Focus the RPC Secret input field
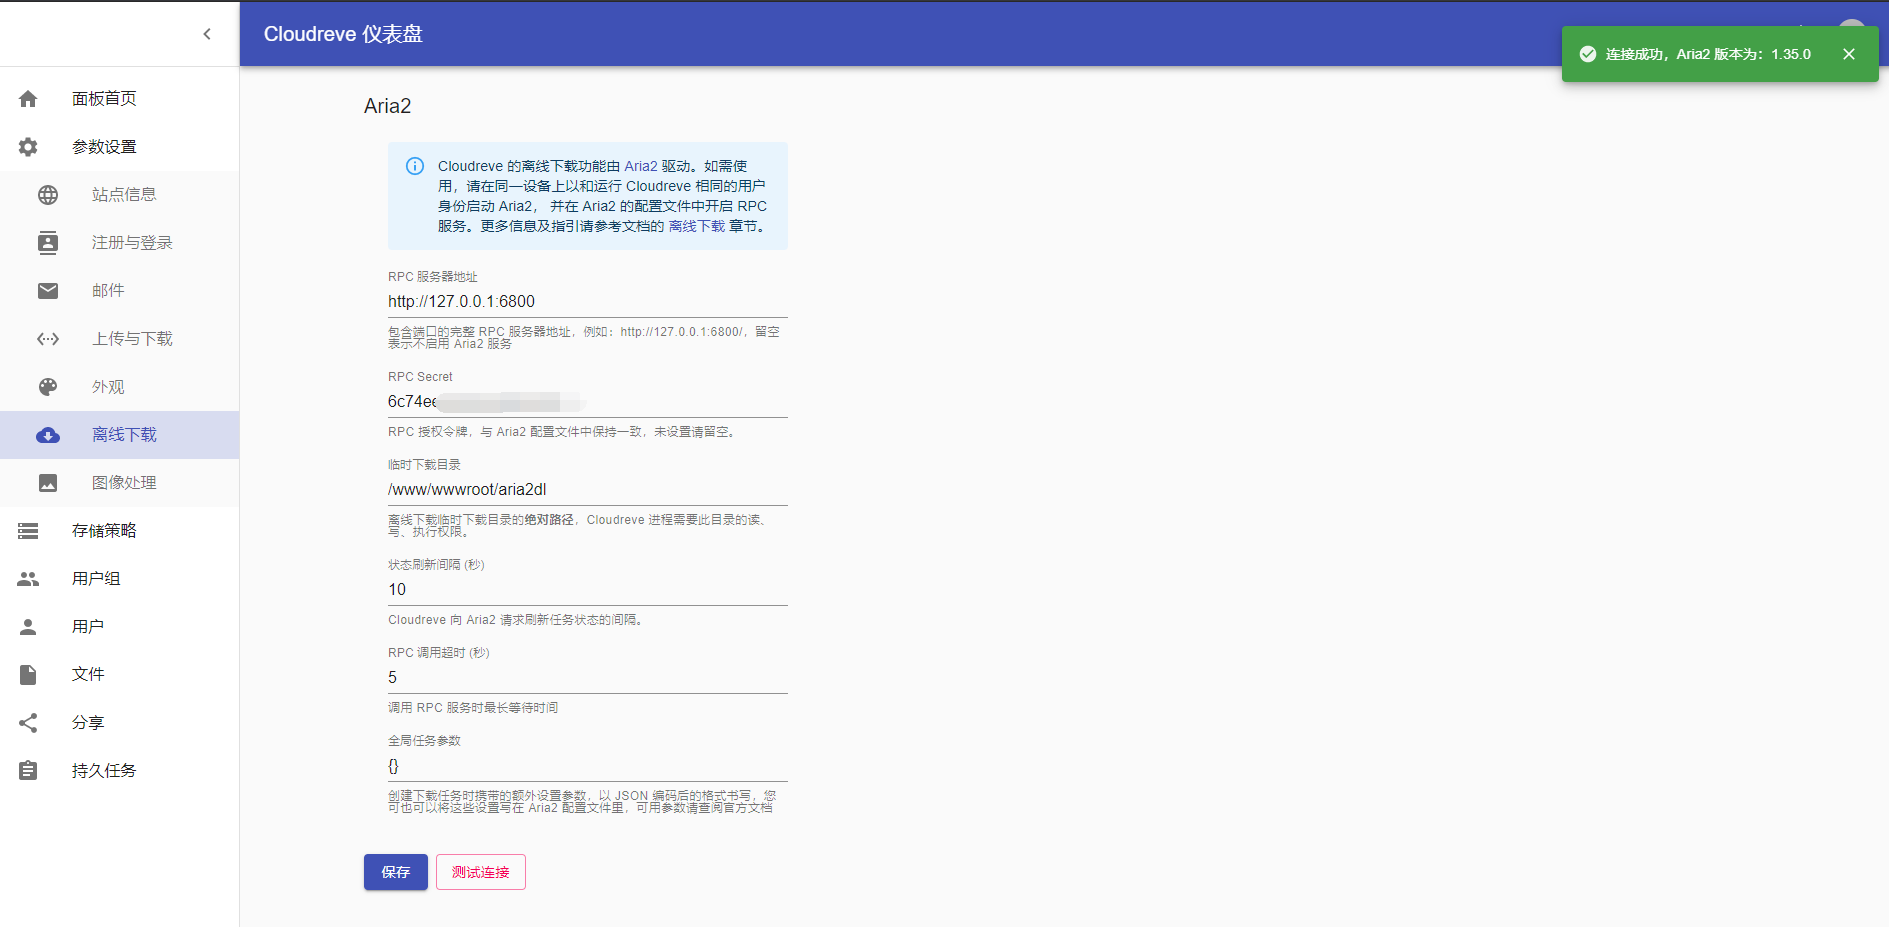 588,401
